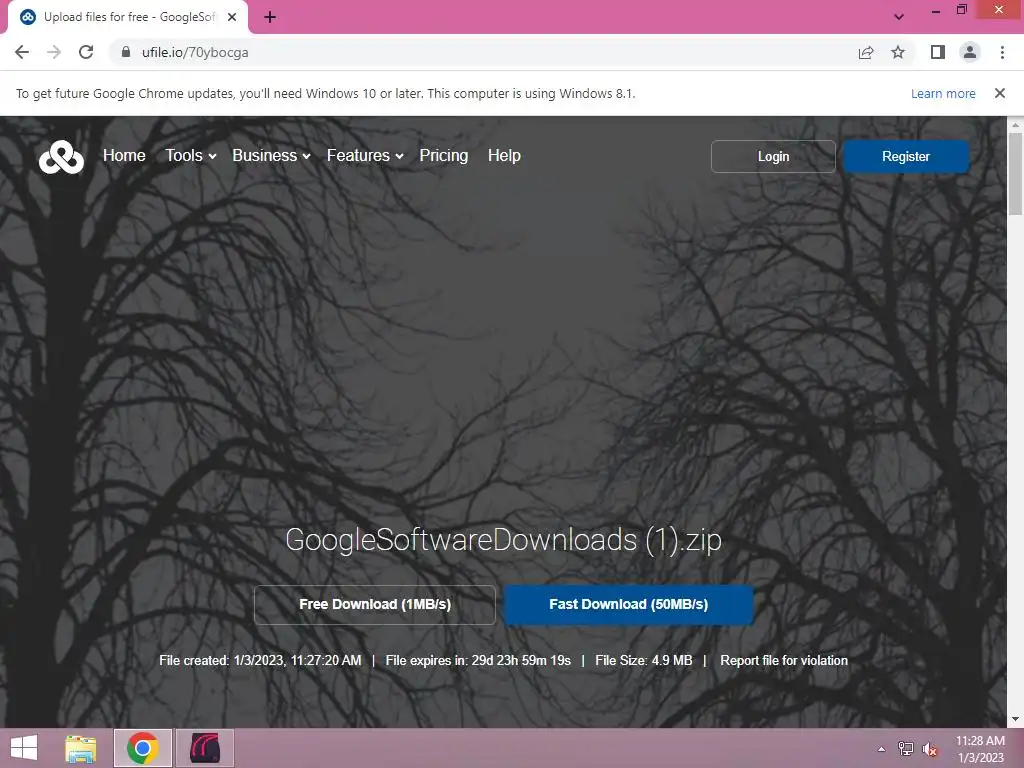Expand the Tools dropdown menu
The image size is (1024, 768).
click(190, 155)
